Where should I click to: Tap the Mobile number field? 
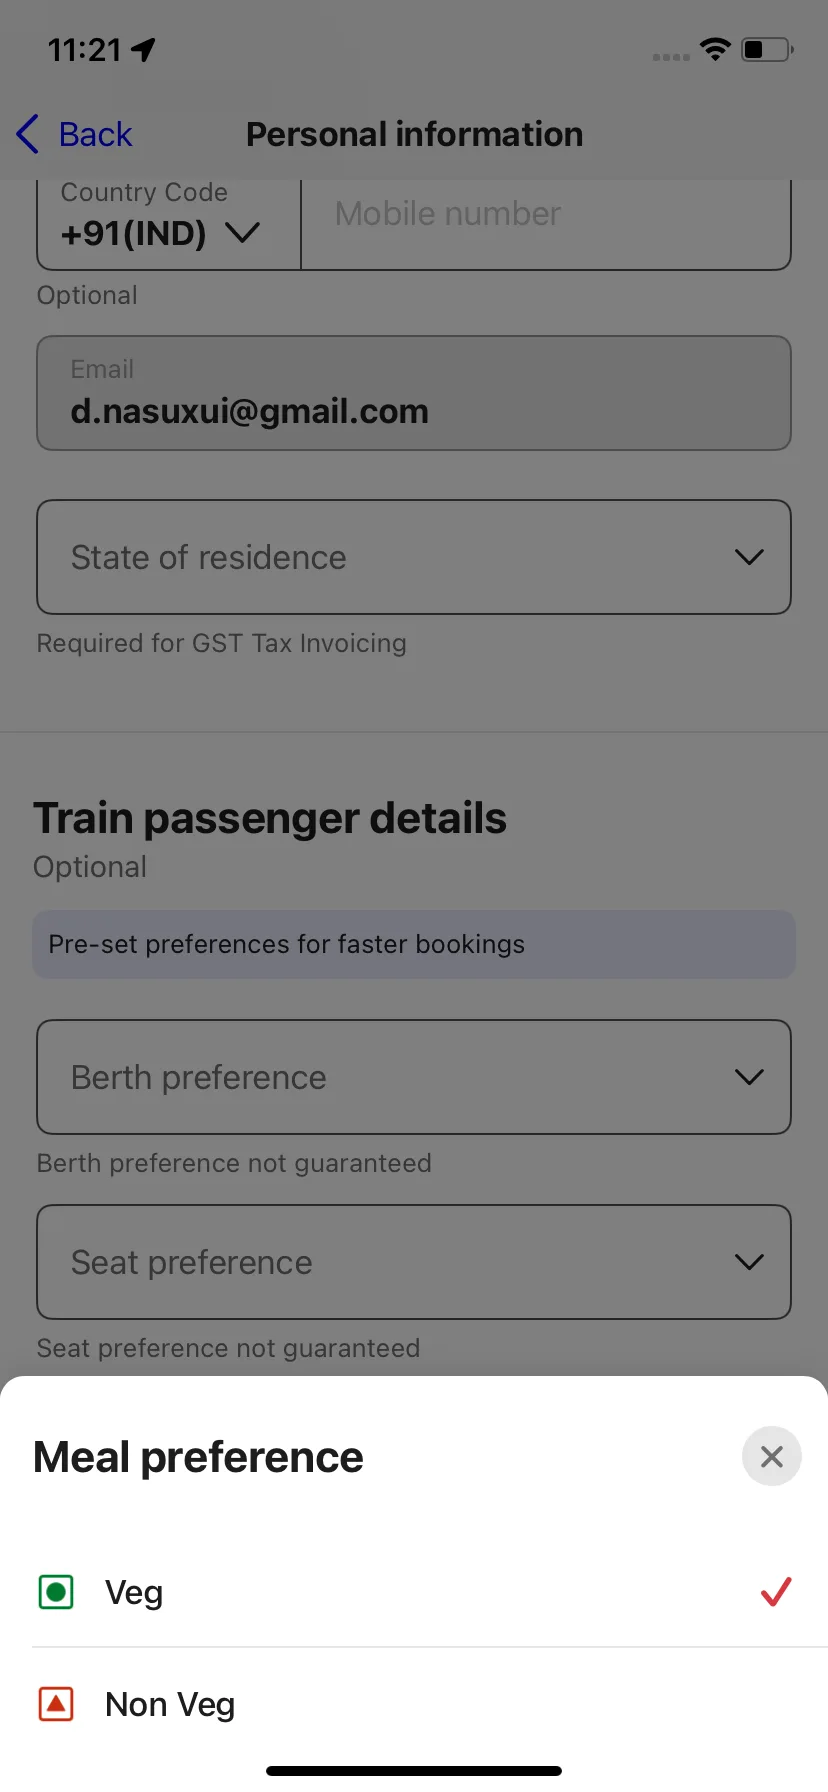pyautogui.click(x=546, y=225)
